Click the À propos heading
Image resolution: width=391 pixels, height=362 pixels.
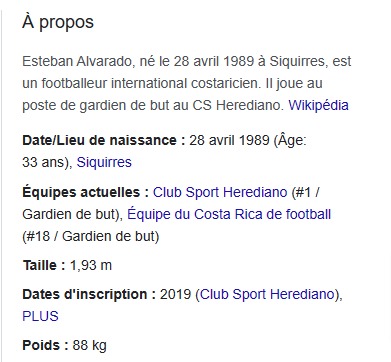click(58, 23)
